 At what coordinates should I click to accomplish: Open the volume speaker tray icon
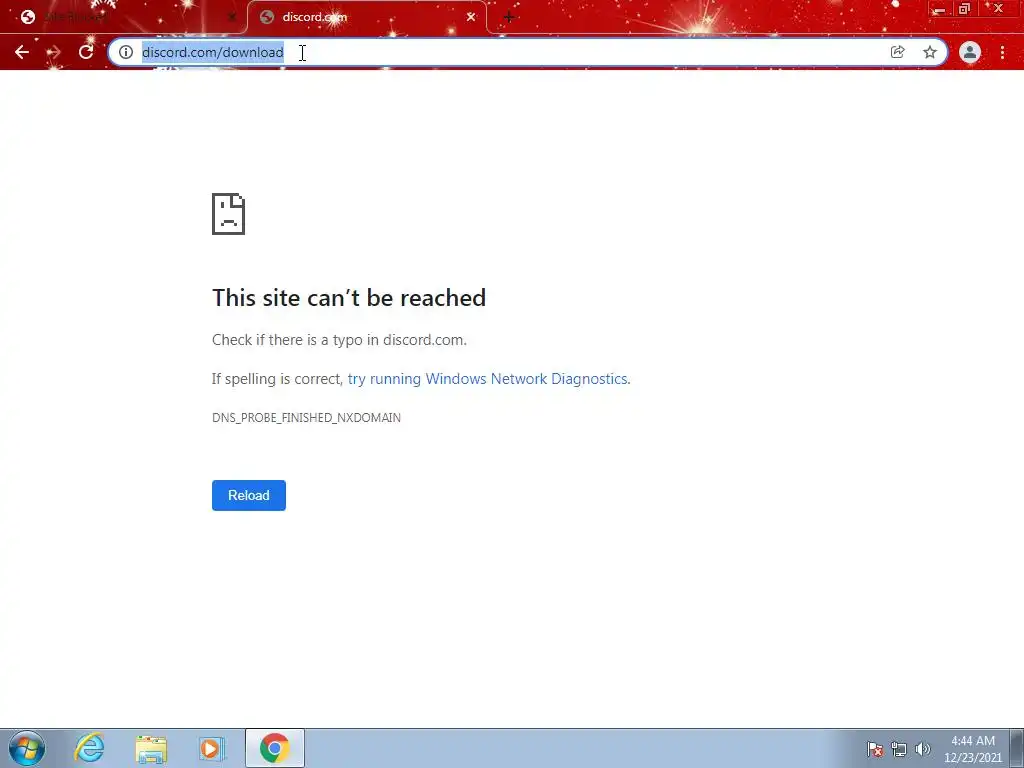coord(922,749)
